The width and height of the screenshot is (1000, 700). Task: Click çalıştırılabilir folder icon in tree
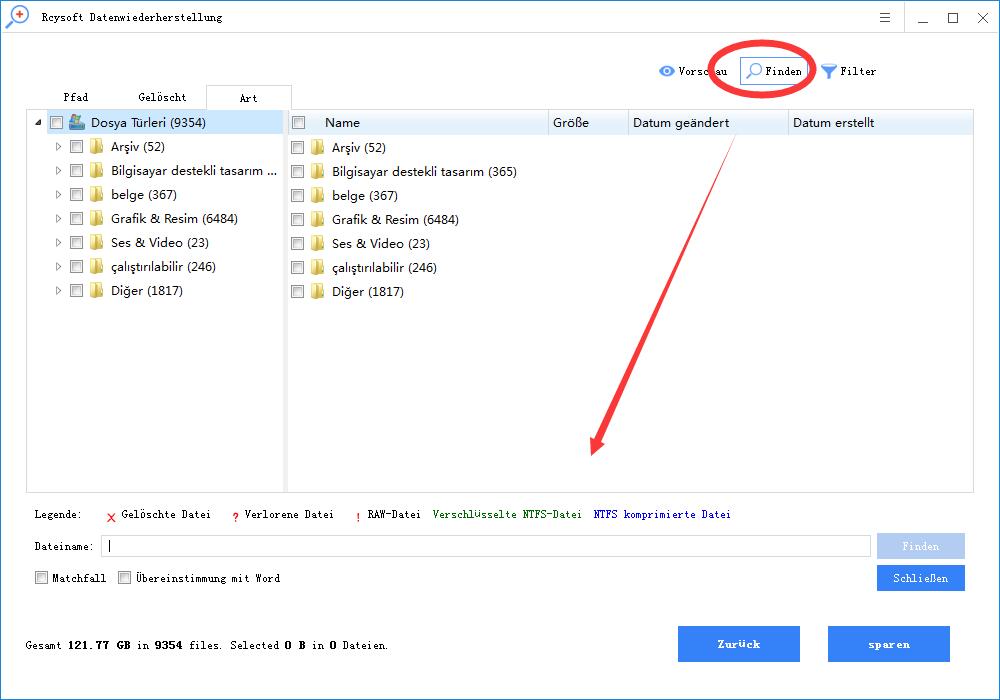point(97,266)
